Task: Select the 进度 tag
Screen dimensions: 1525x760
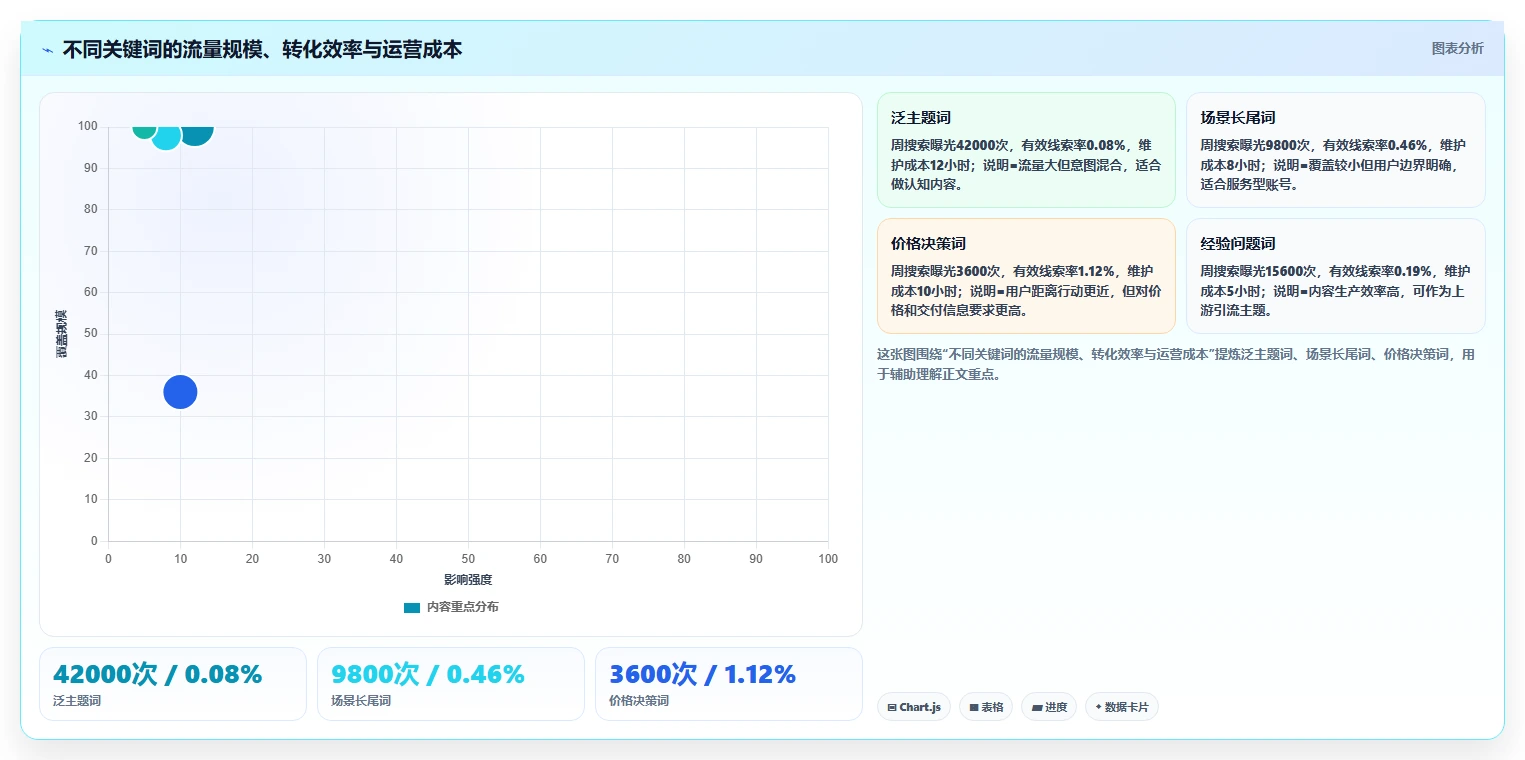Action: point(1049,707)
